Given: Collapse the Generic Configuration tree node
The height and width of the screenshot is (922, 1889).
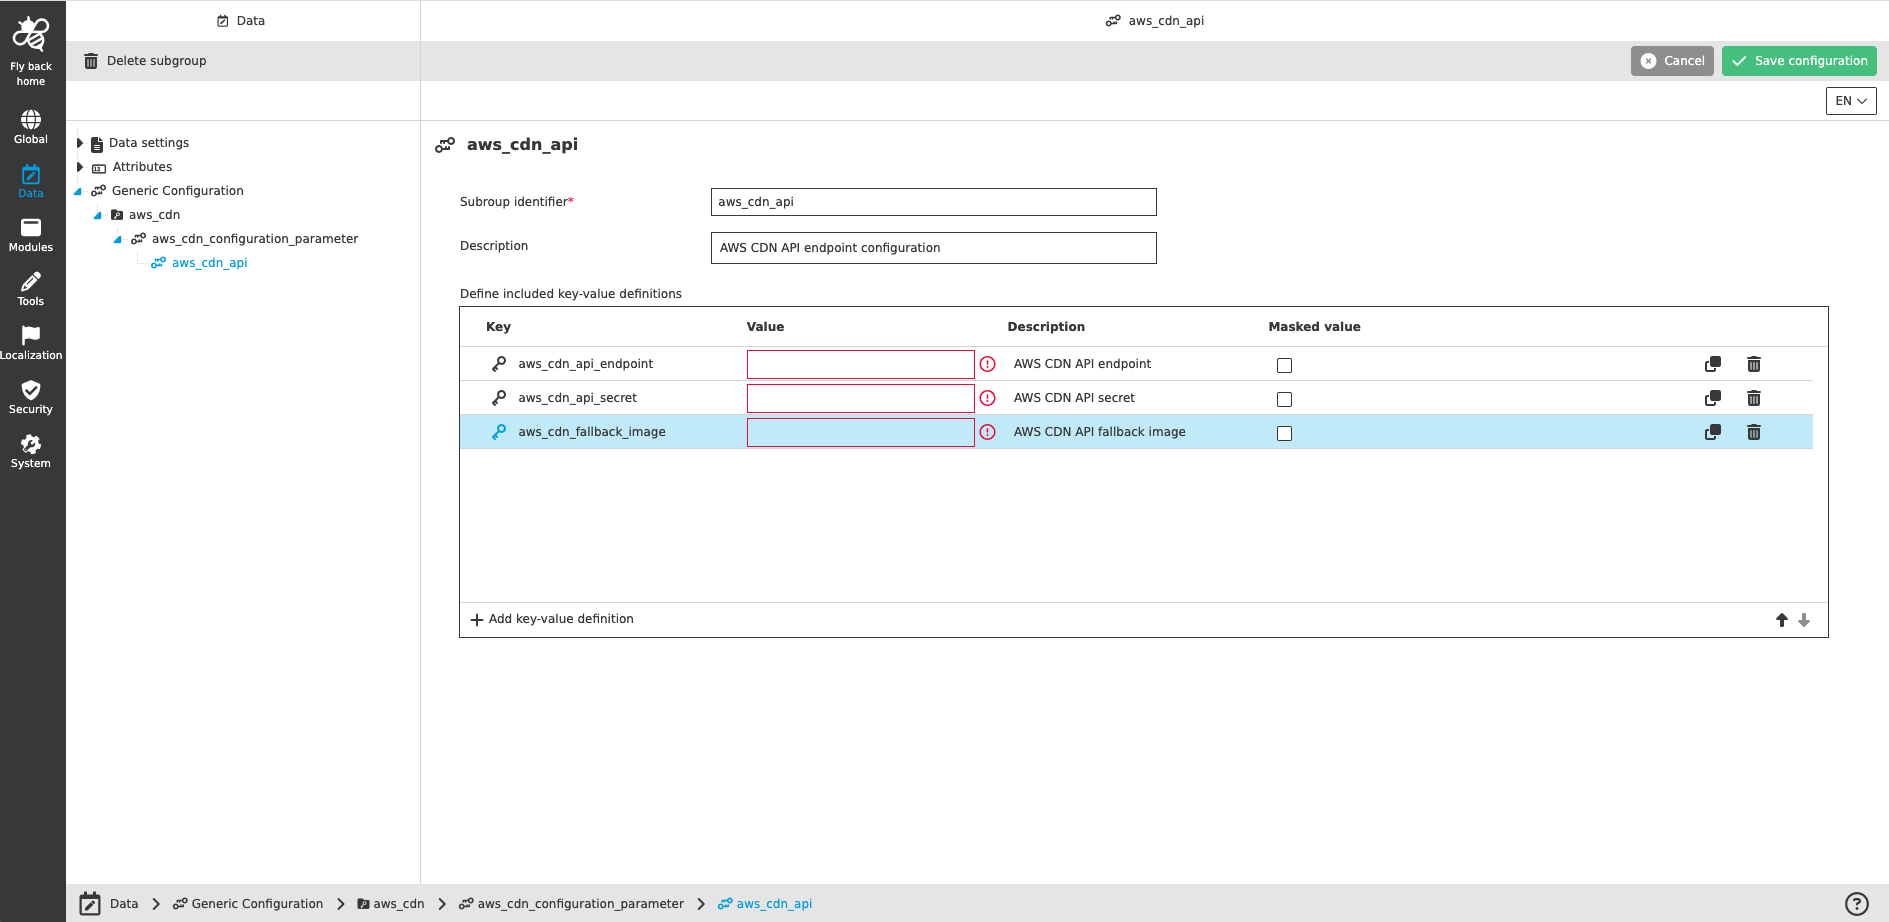Looking at the screenshot, I should [x=76, y=190].
